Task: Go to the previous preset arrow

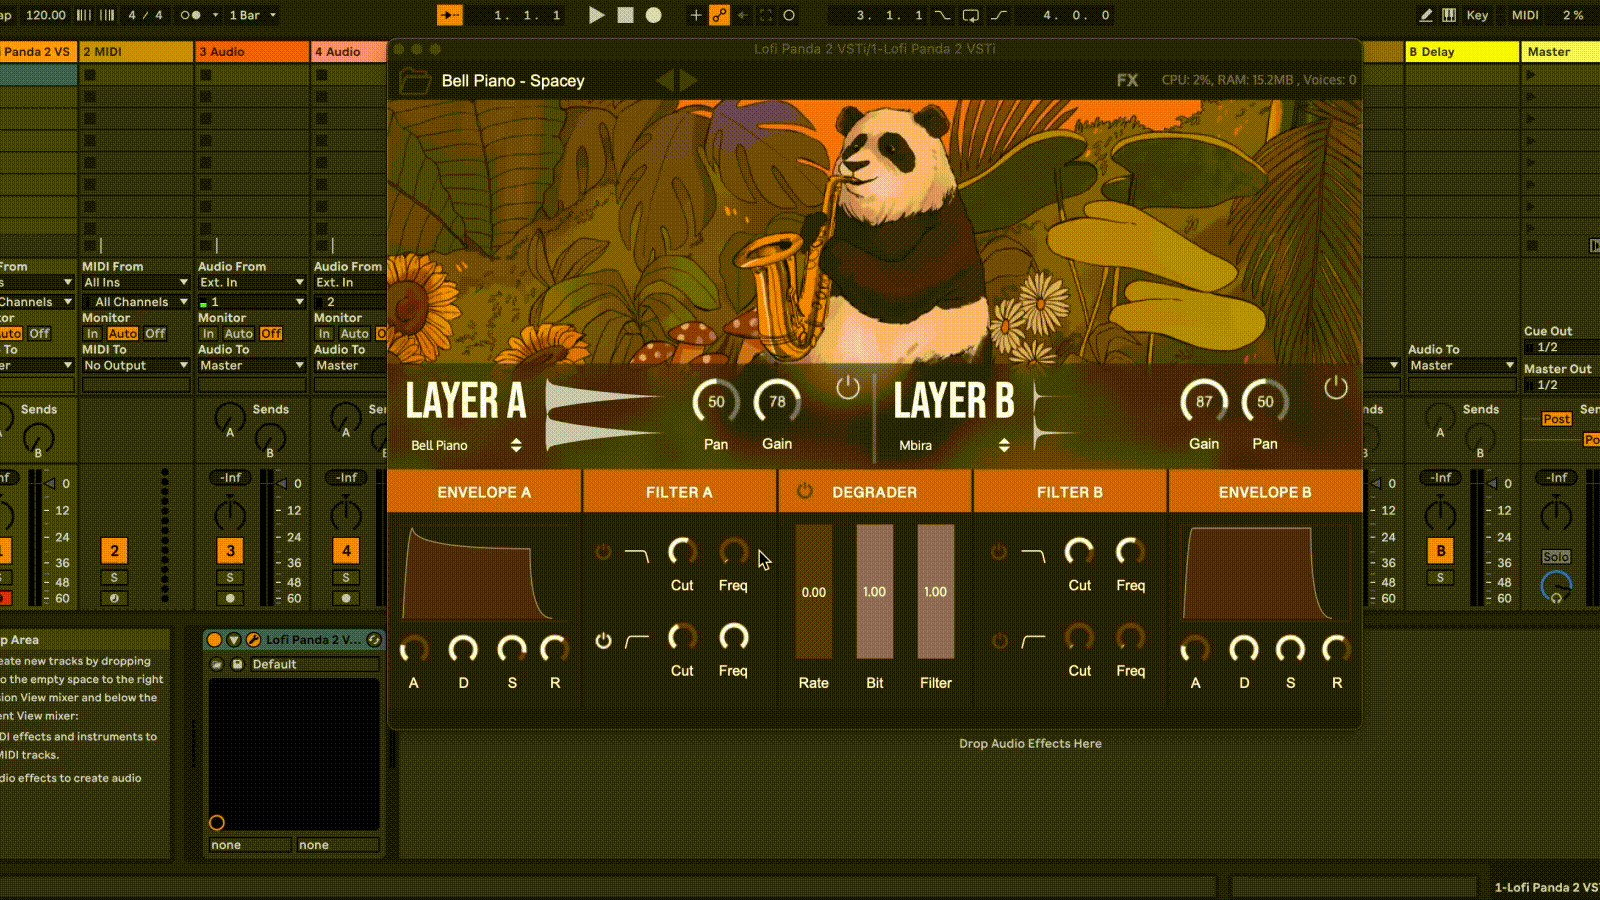Action: point(665,80)
